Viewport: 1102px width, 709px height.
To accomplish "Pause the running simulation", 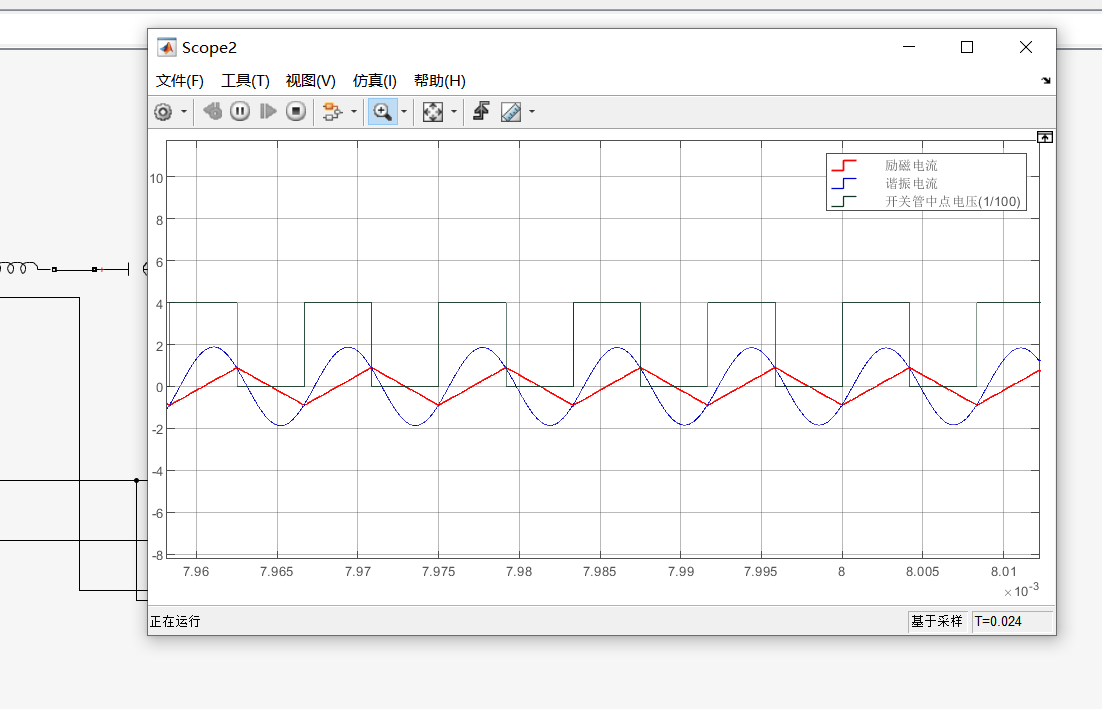I will (240, 112).
